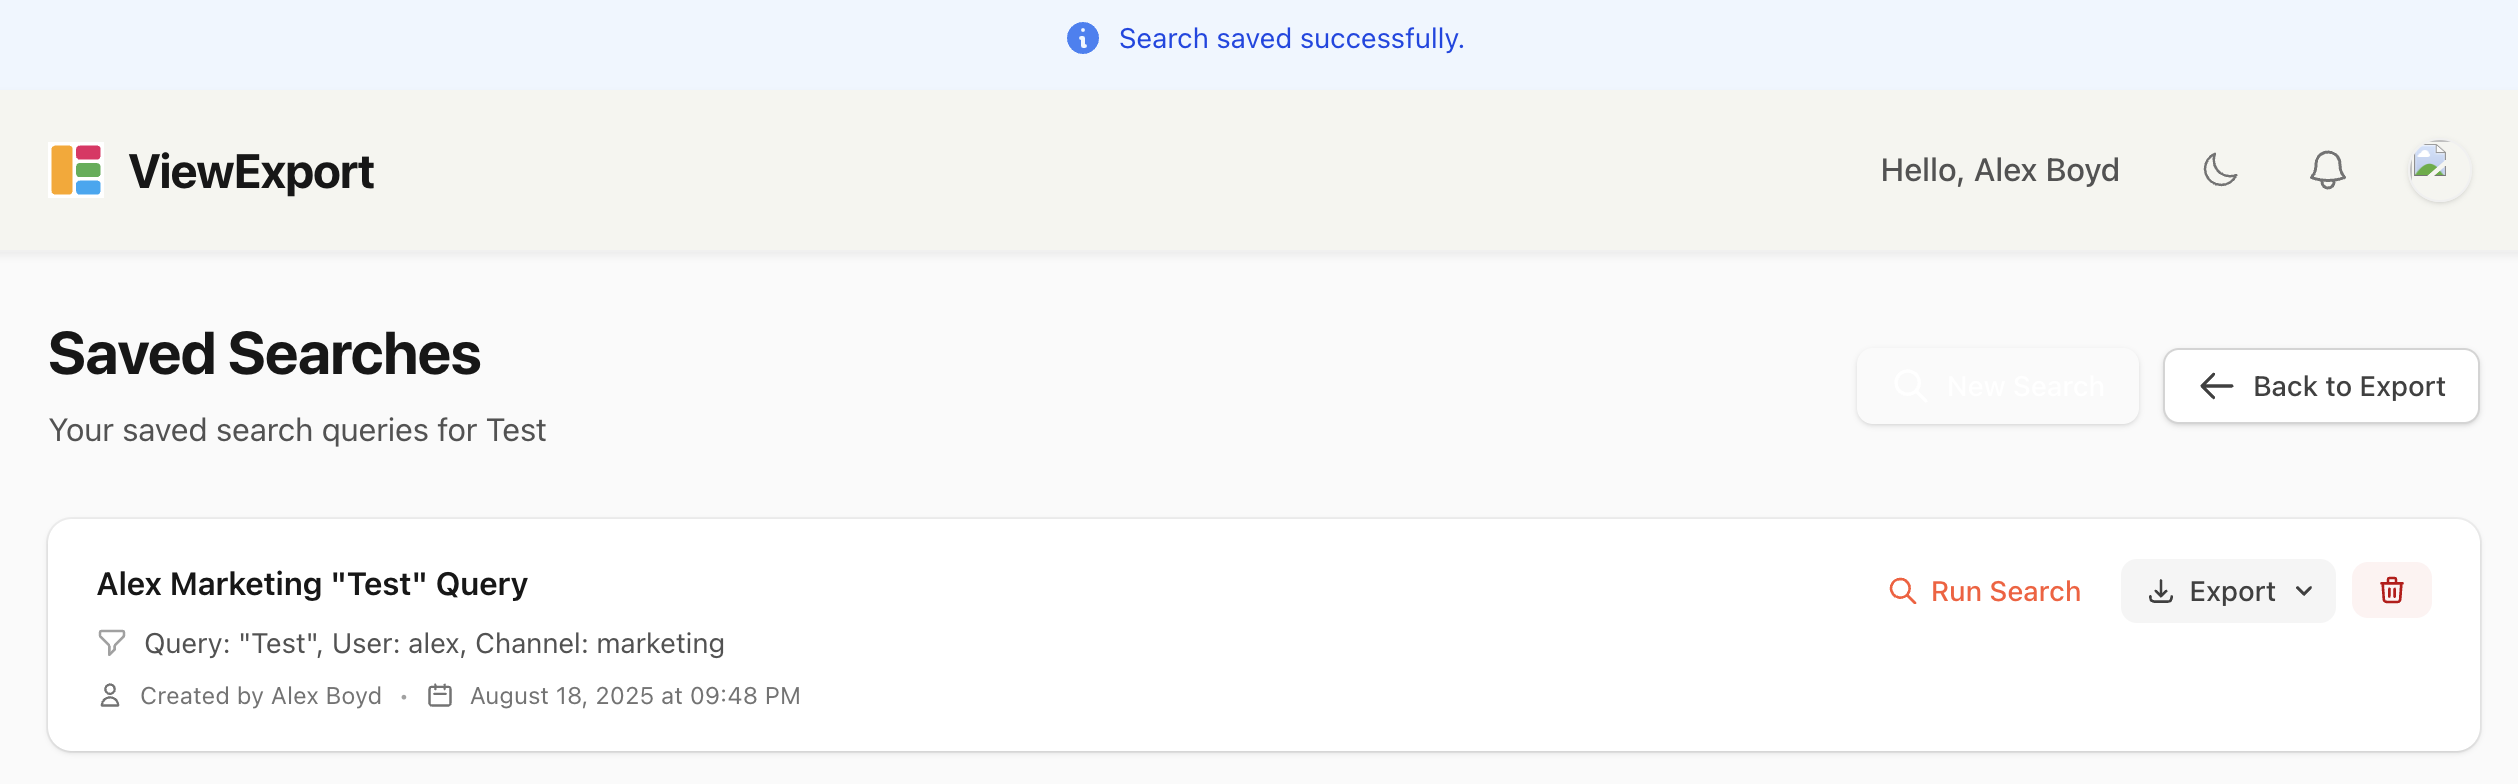Click the info icon in success banner
The image size is (2518, 784).
click(1082, 38)
